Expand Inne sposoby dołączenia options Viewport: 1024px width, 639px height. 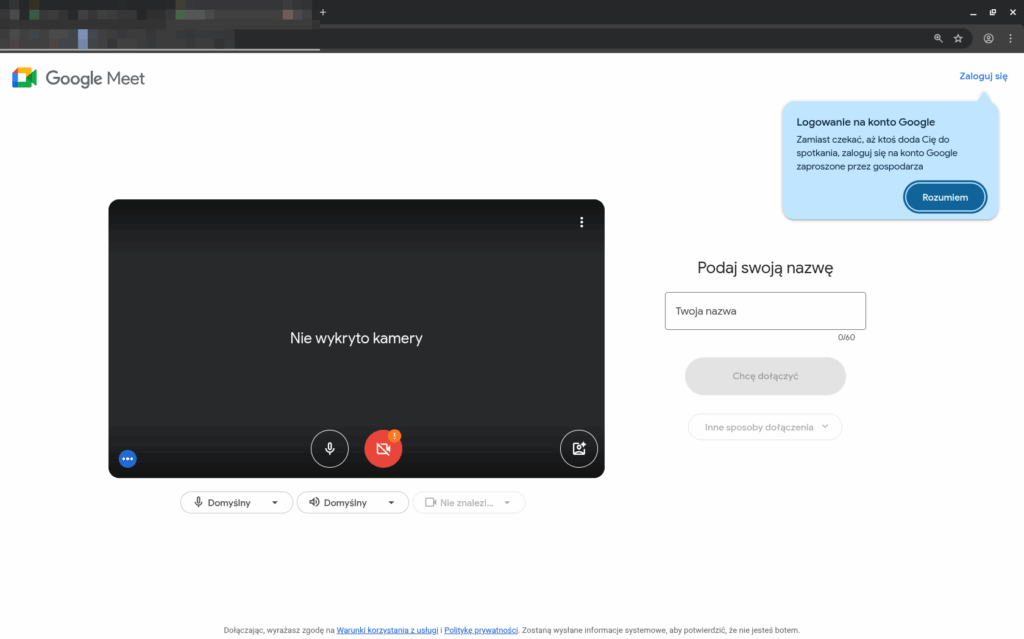[765, 427]
